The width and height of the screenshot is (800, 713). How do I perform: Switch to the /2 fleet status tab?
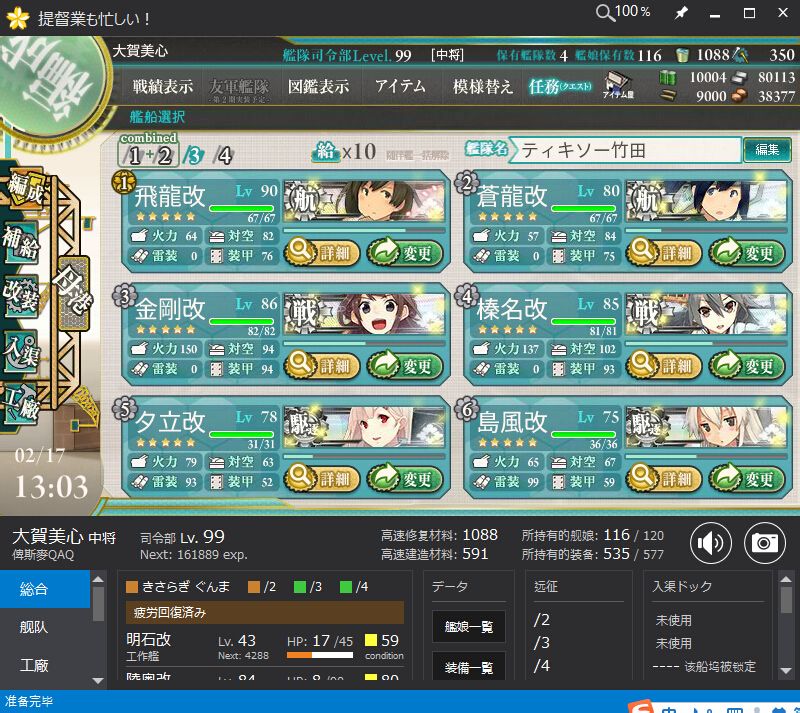tap(262, 586)
